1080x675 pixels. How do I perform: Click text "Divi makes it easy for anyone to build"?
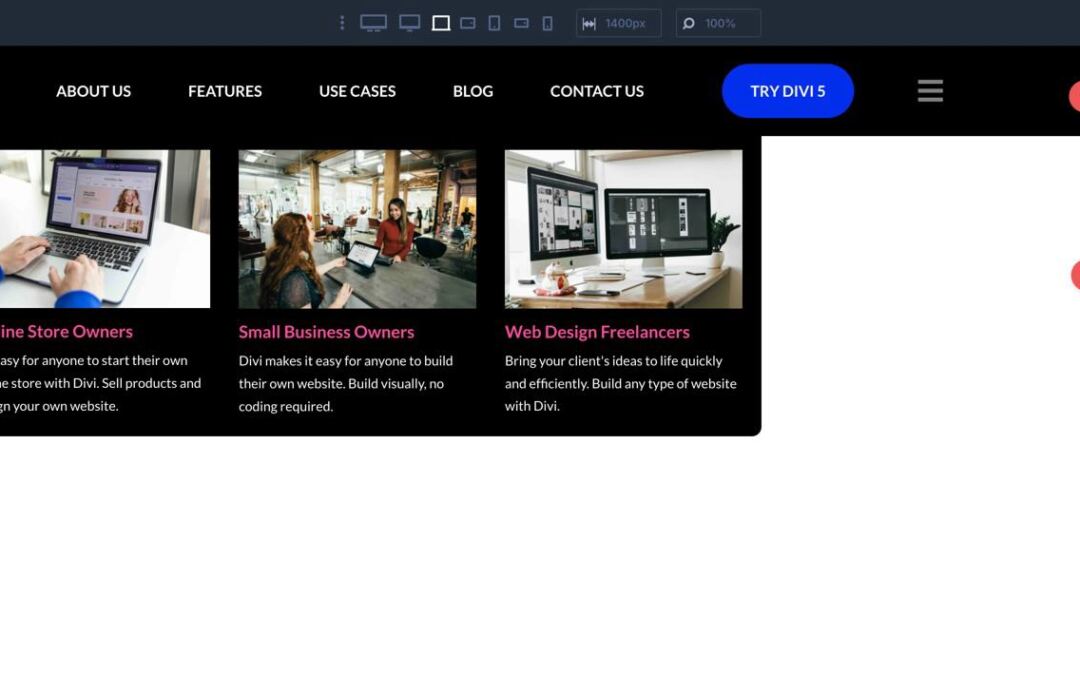tap(346, 361)
